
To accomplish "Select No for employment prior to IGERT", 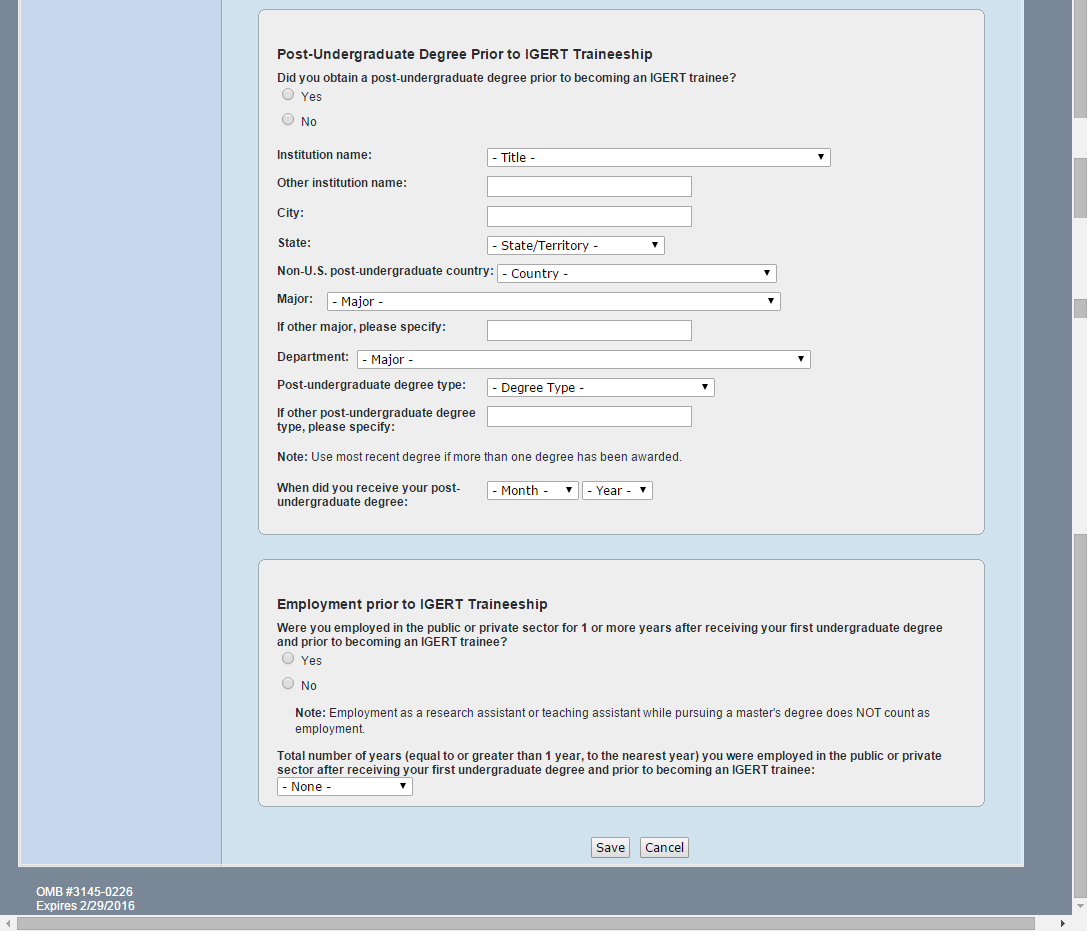I will tap(288, 684).
